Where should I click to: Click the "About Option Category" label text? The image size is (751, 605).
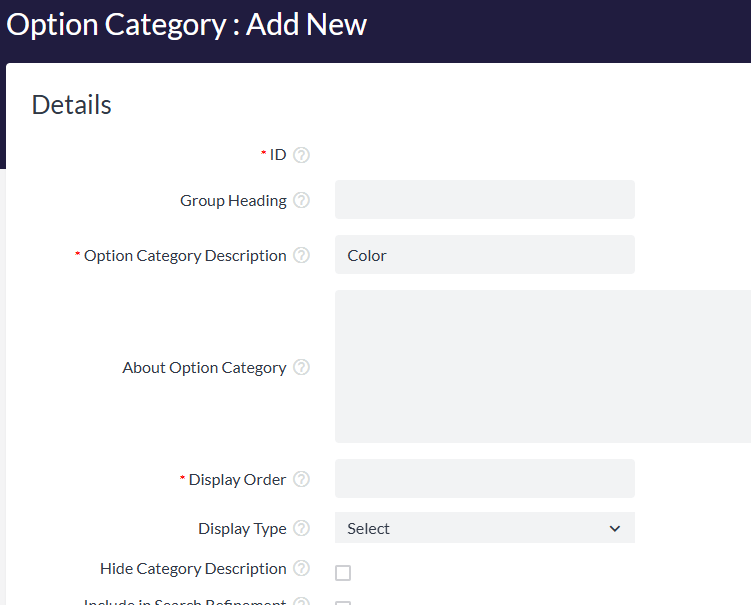pos(204,368)
